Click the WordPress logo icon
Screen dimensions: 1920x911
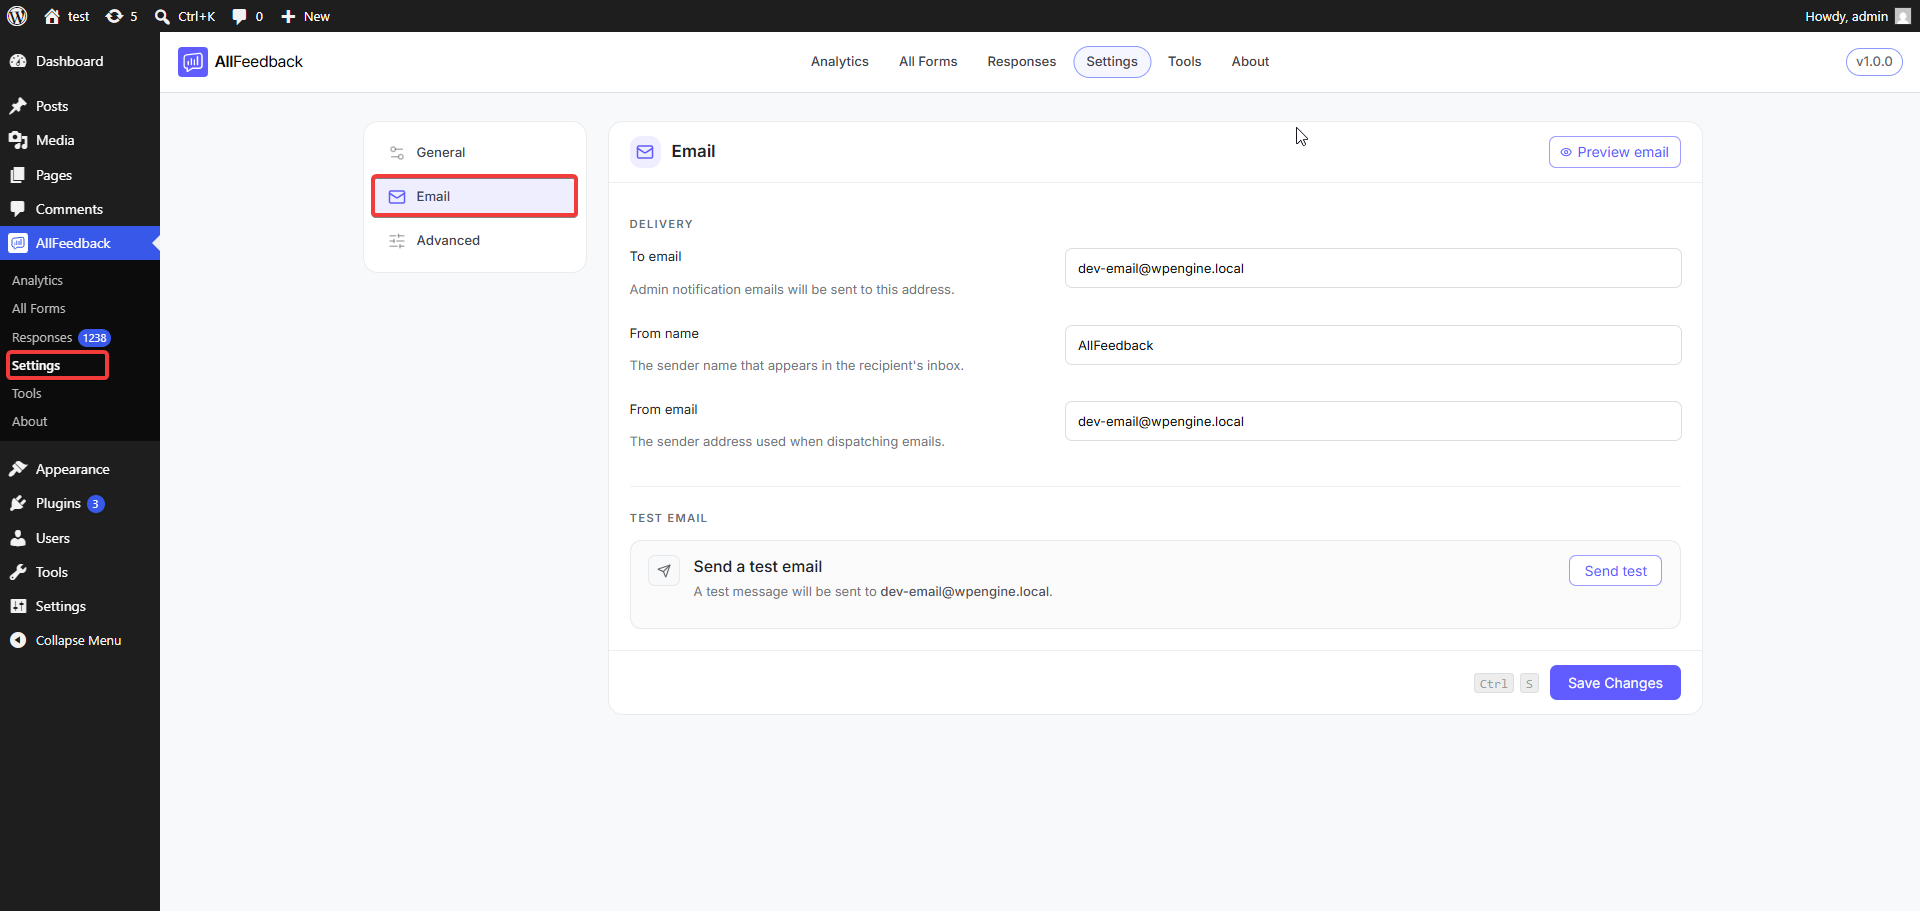pyautogui.click(x=17, y=16)
